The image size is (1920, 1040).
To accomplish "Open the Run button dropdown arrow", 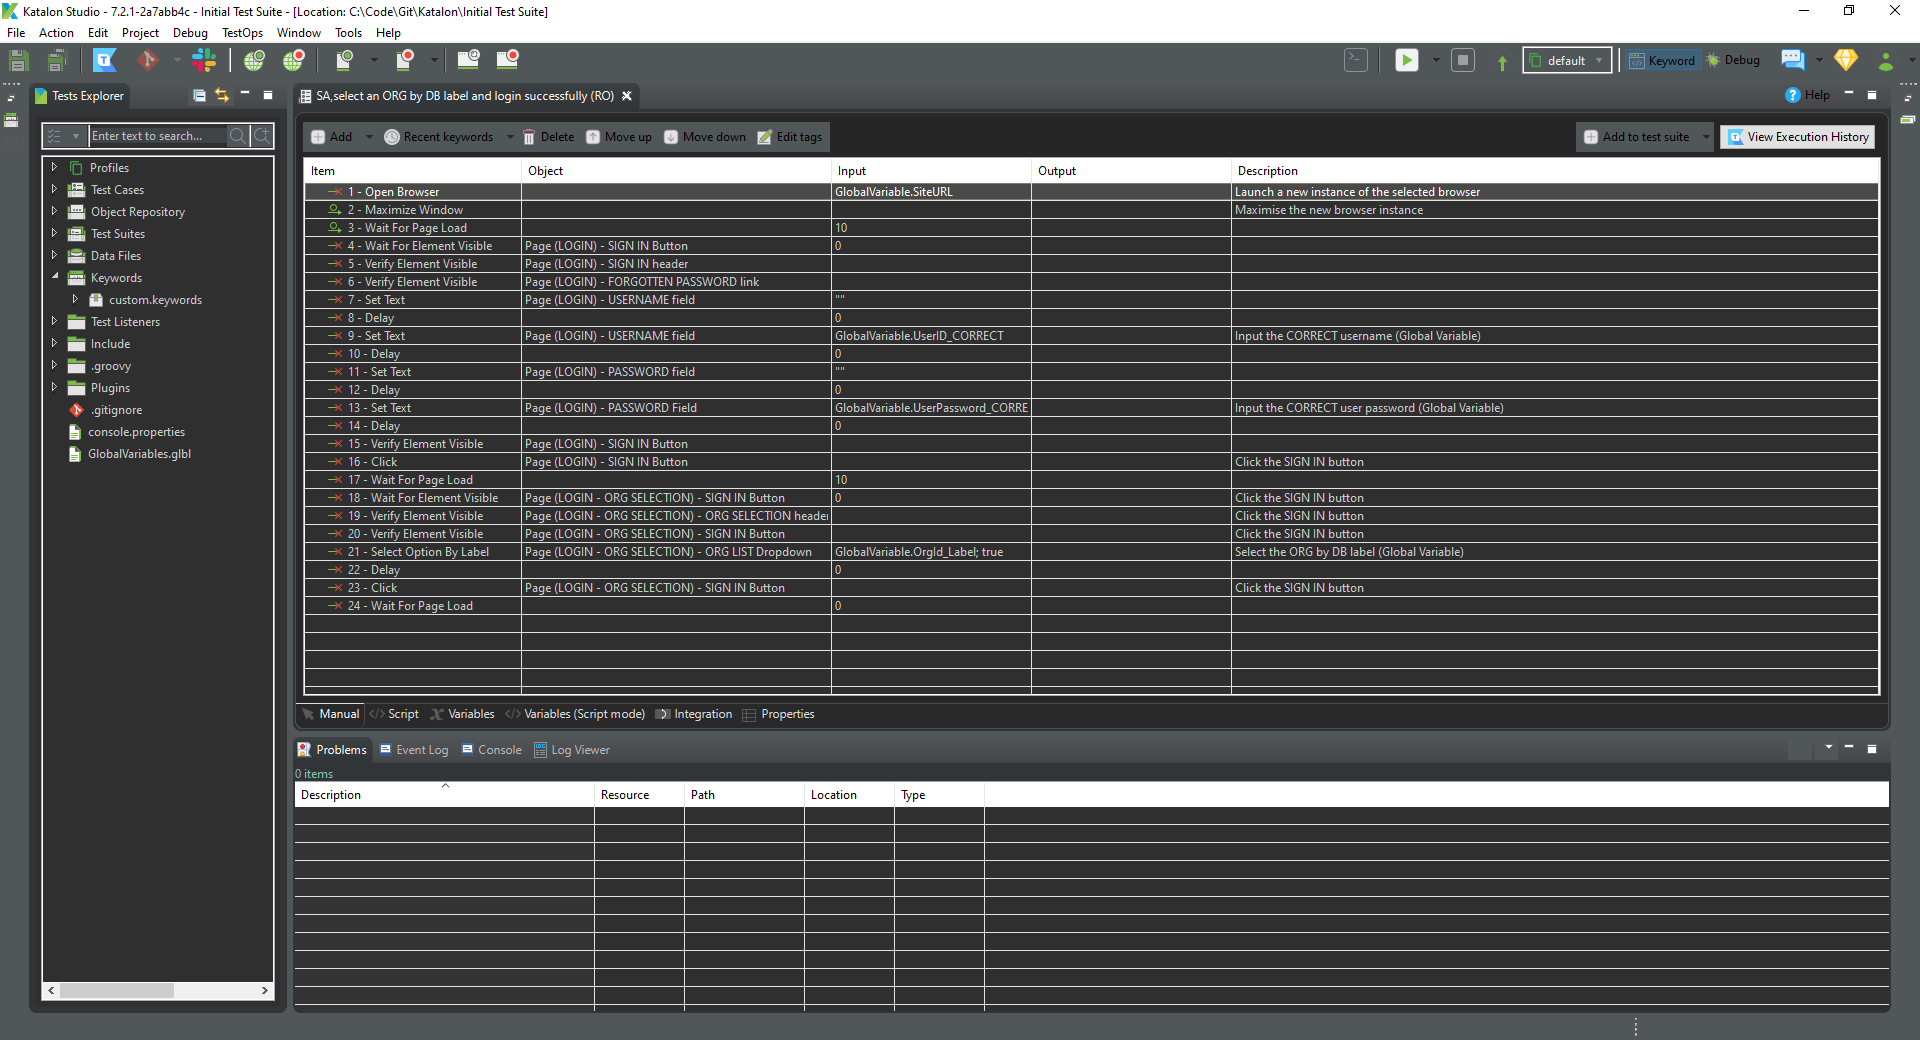I will 1436,60.
